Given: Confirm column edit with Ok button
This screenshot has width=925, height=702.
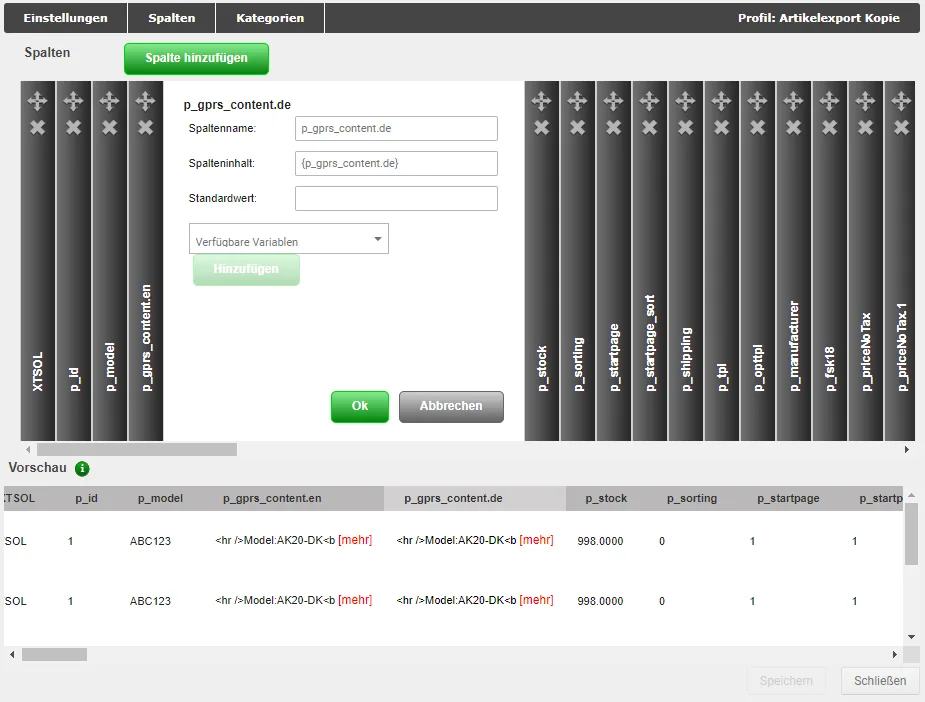Looking at the screenshot, I should tap(360, 406).
